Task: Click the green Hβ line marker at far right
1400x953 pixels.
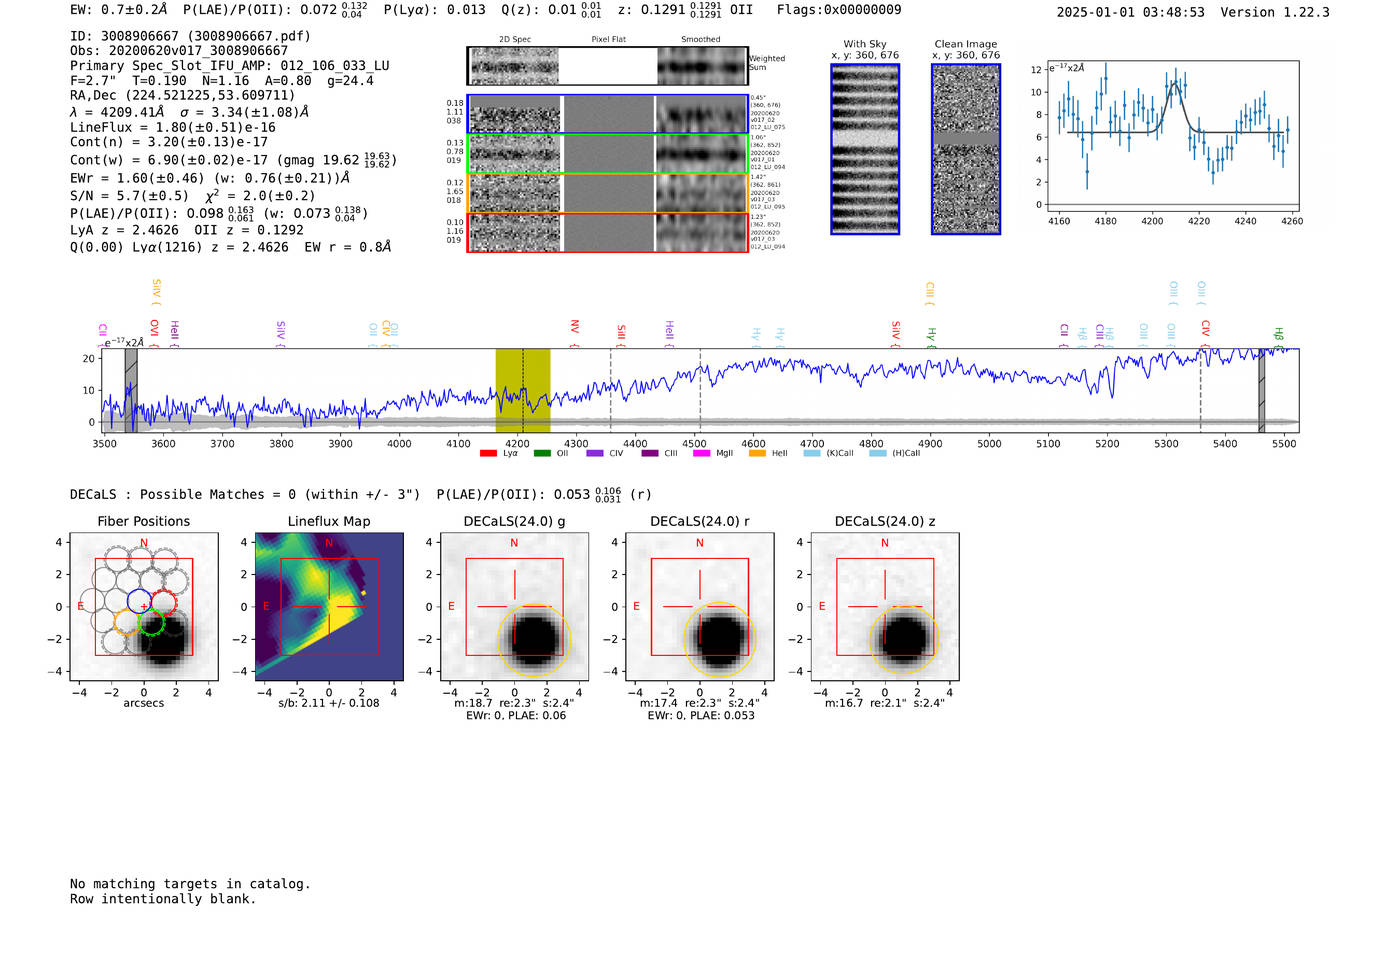Action: [x=1278, y=334]
